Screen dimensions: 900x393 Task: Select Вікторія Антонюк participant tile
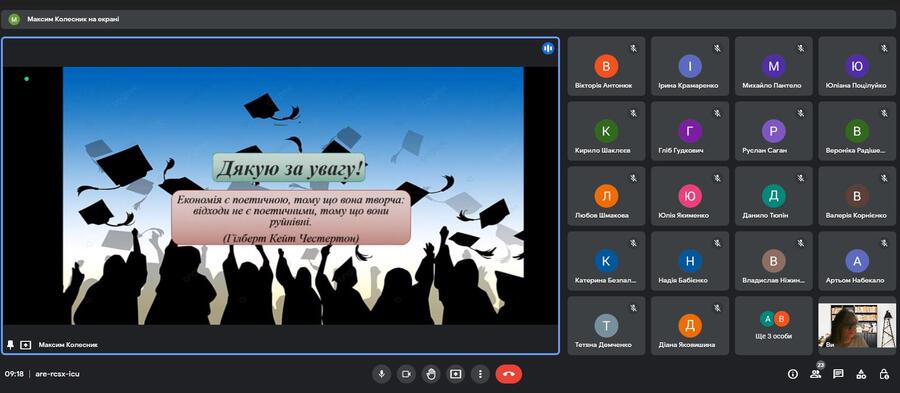606,67
